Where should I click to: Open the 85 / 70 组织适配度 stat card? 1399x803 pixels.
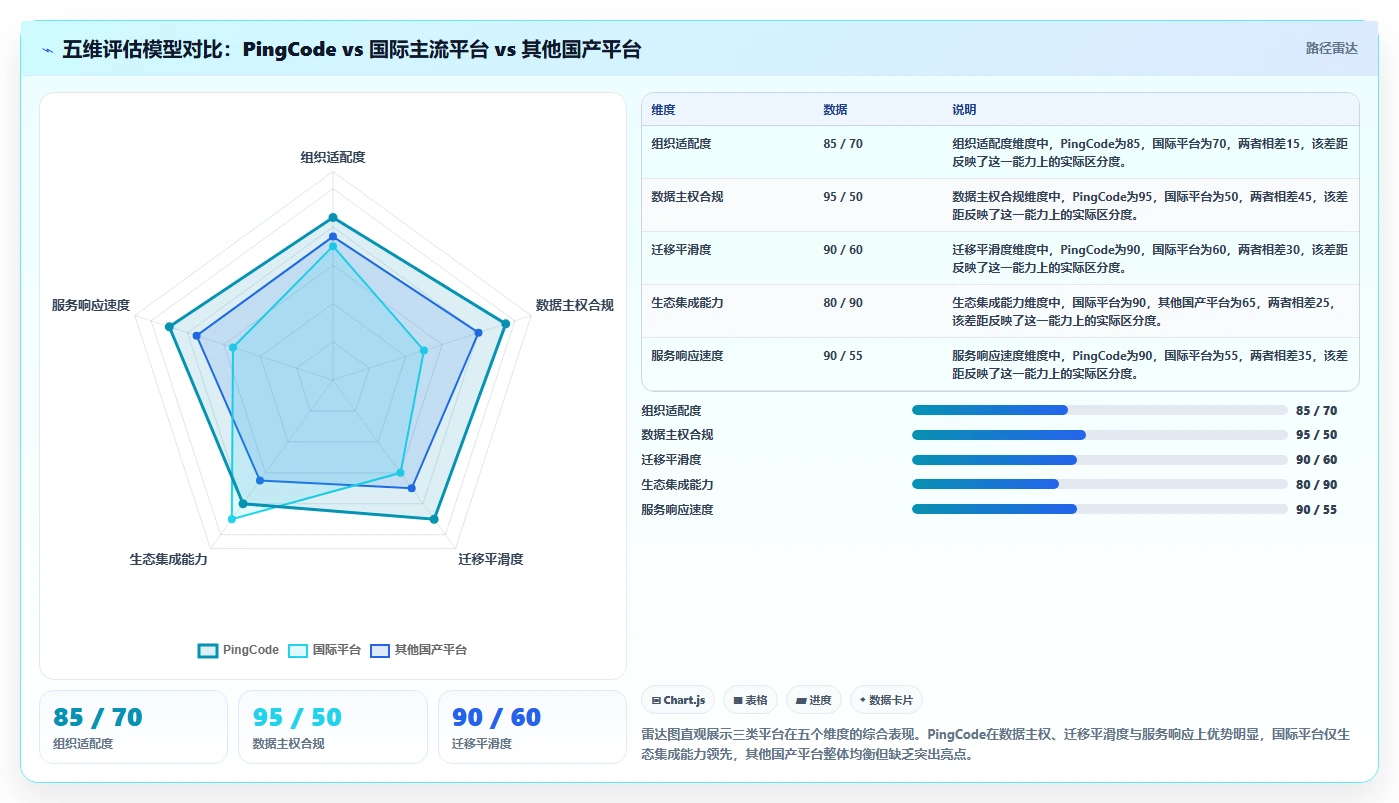[133, 727]
